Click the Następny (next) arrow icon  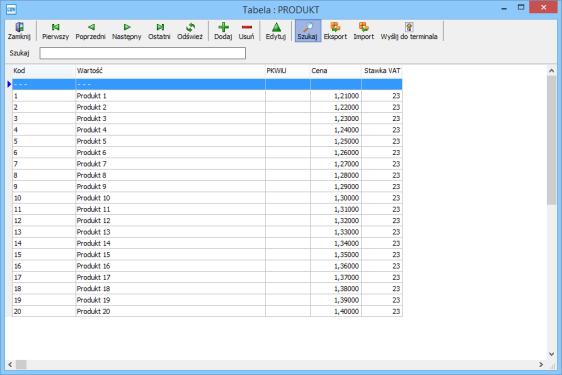click(127, 27)
